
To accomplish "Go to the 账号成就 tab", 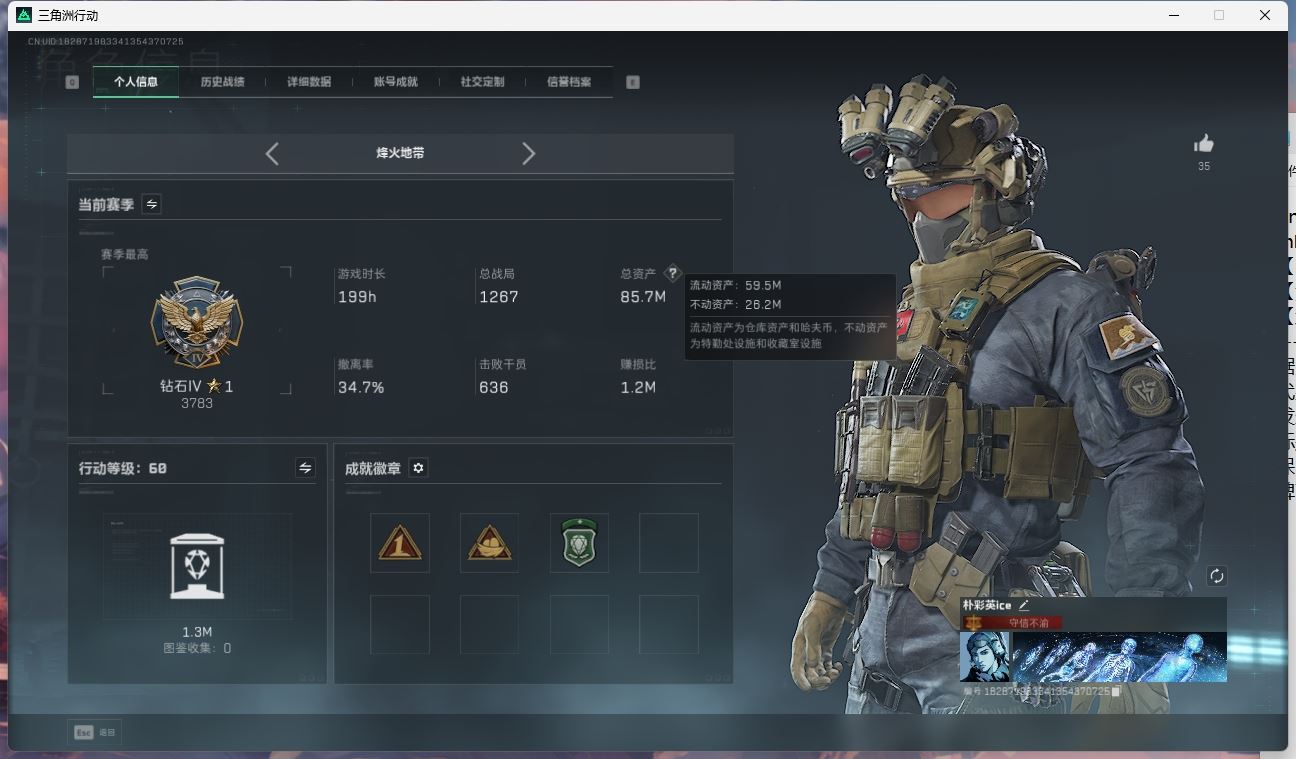I will (x=395, y=82).
